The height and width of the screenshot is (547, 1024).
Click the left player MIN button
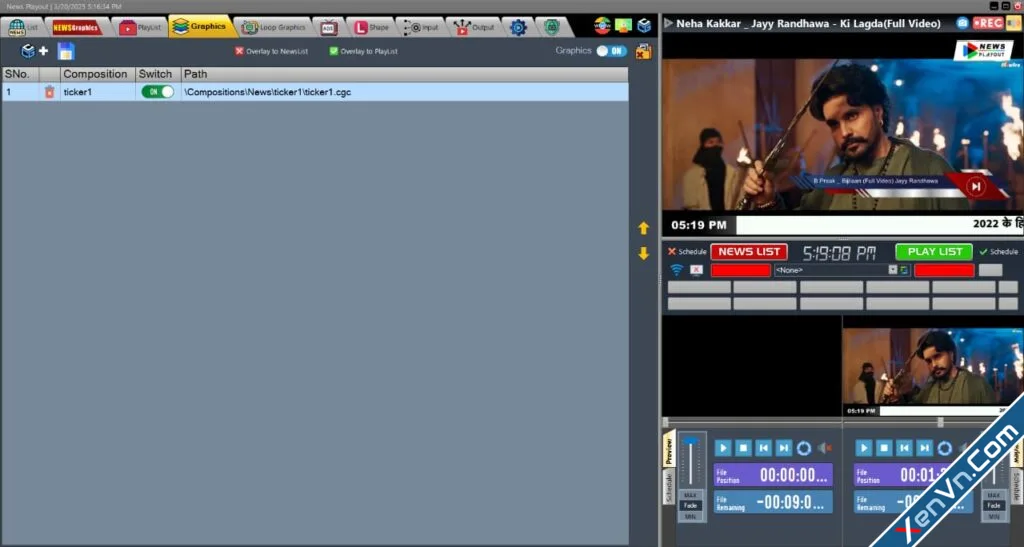tap(690, 516)
